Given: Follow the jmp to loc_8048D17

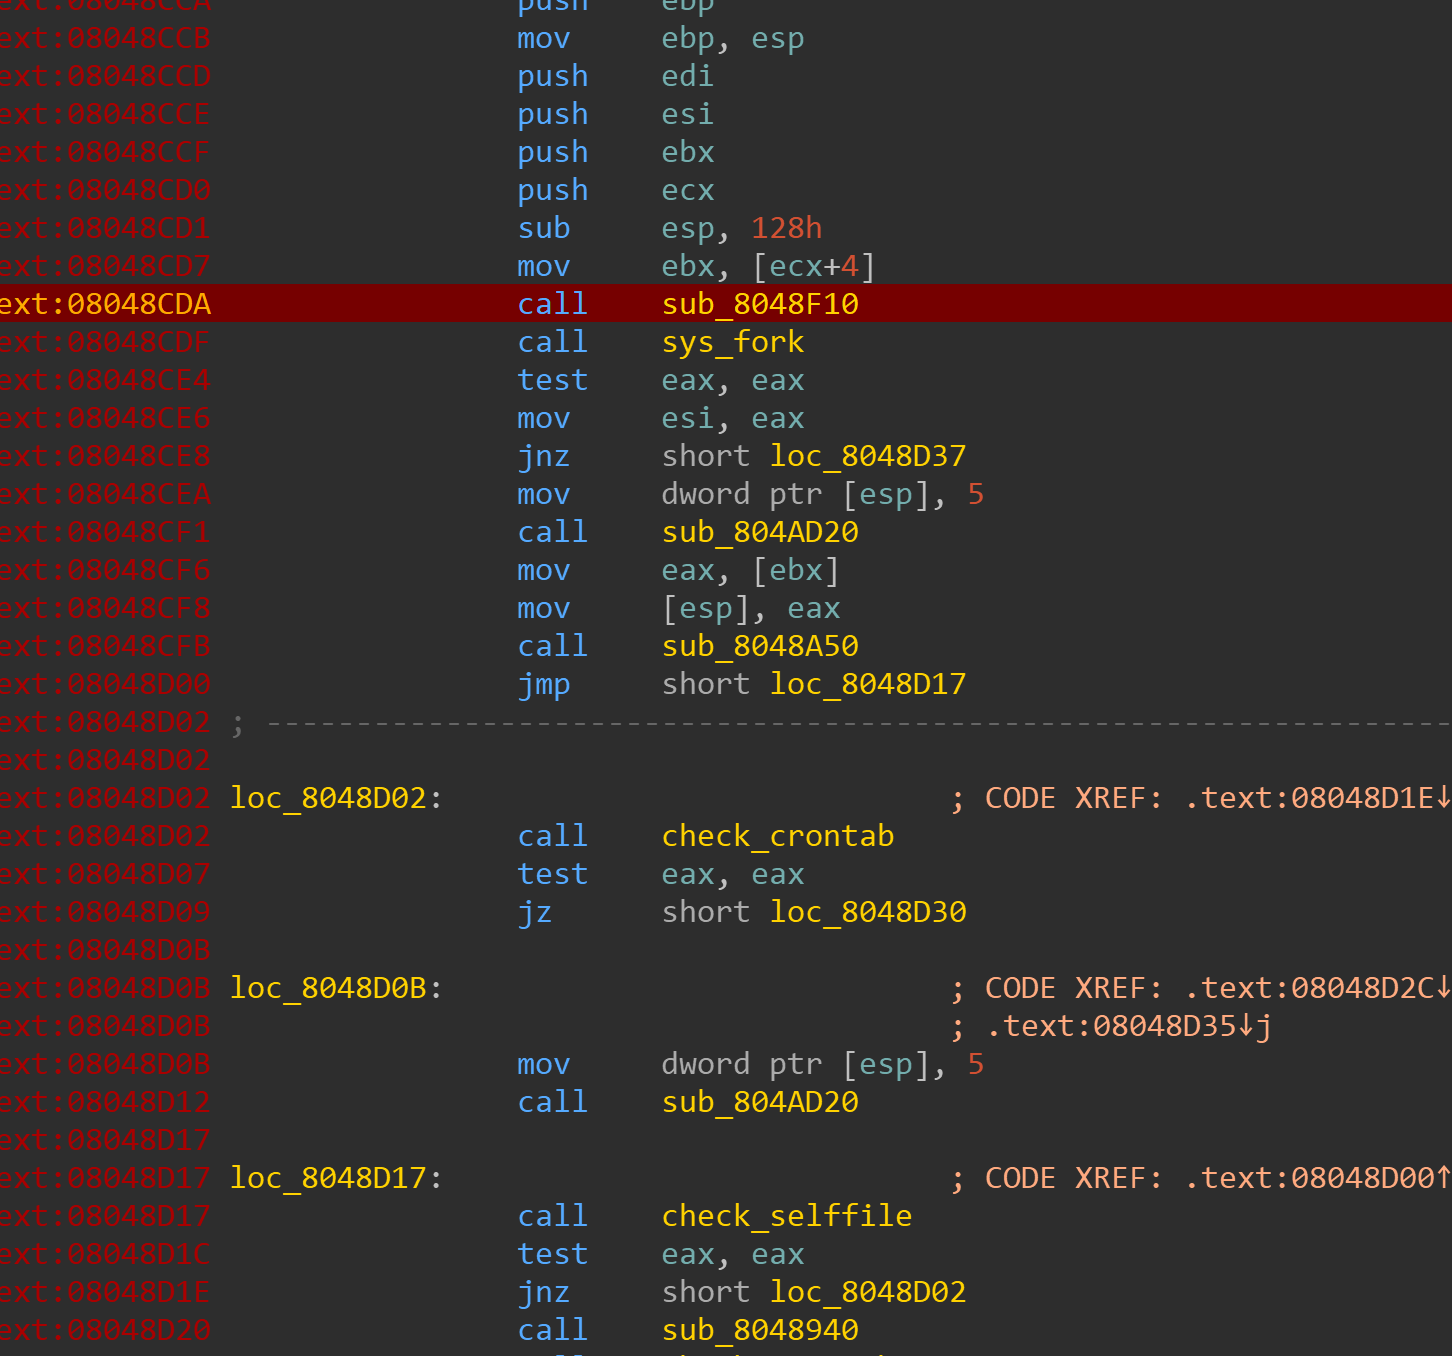Looking at the screenshot, I should (868, 684).
